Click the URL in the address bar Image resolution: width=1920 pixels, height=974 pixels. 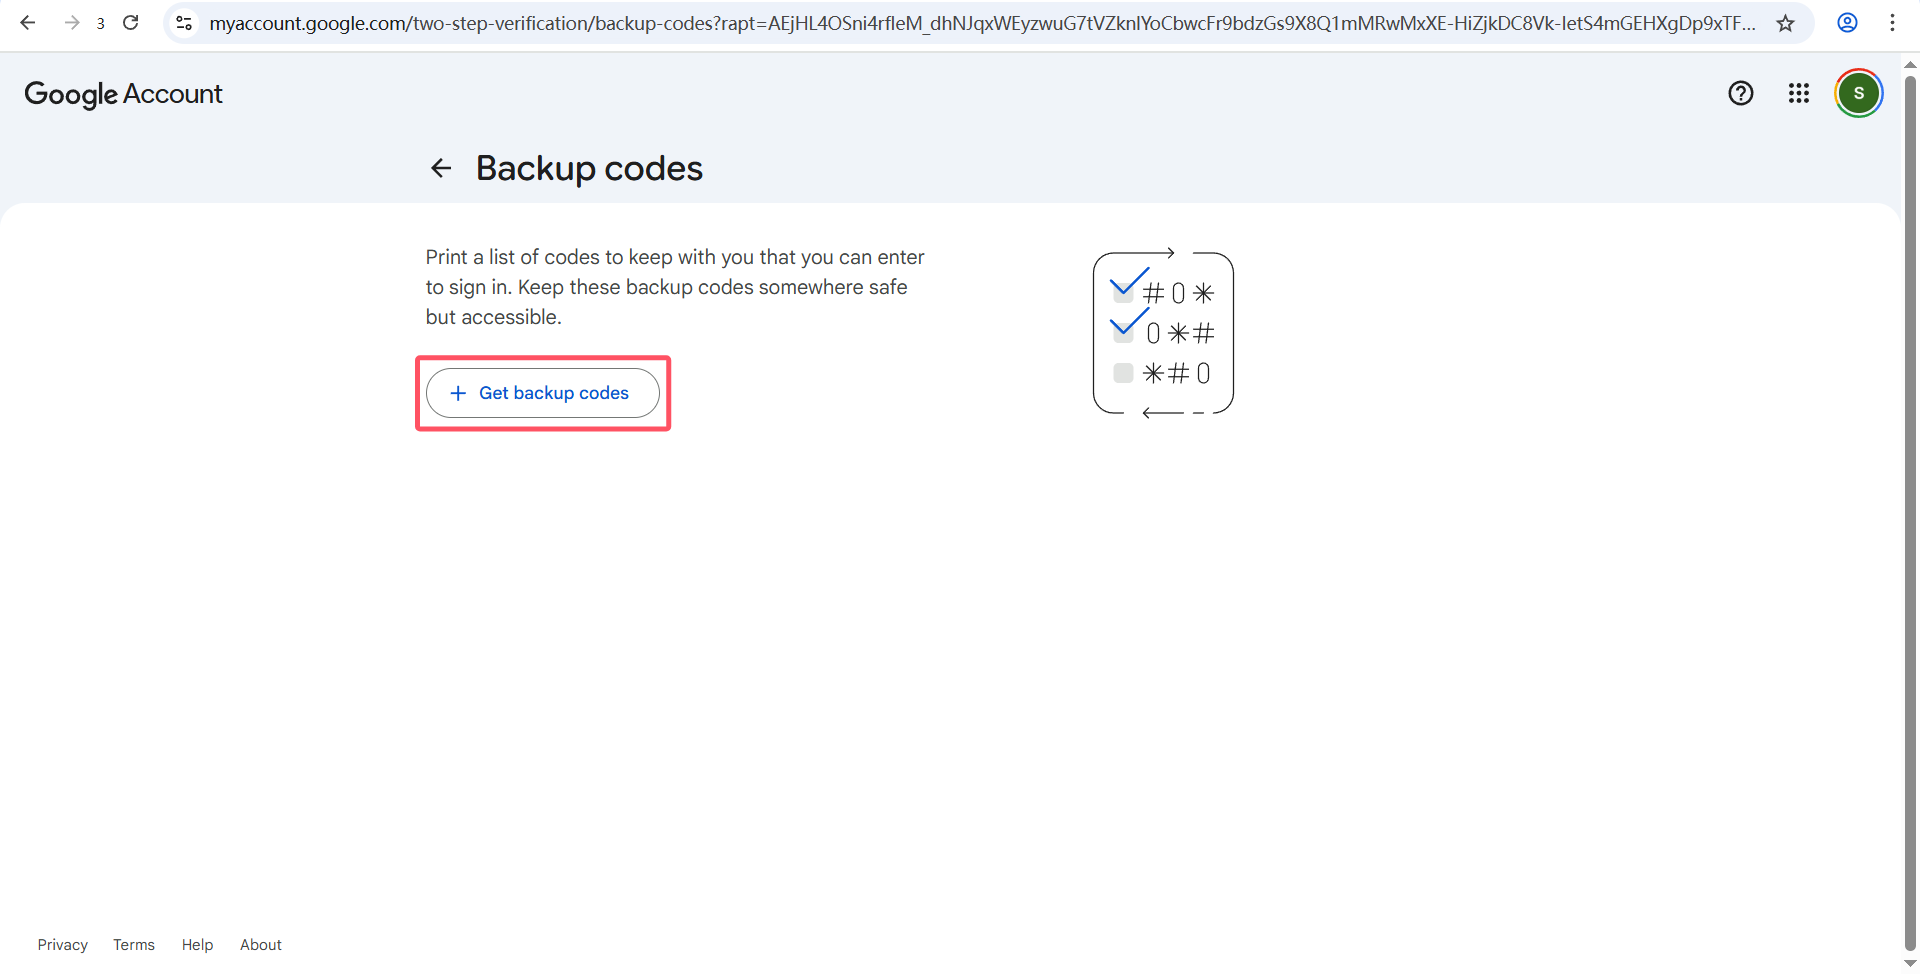pos(980,23)
